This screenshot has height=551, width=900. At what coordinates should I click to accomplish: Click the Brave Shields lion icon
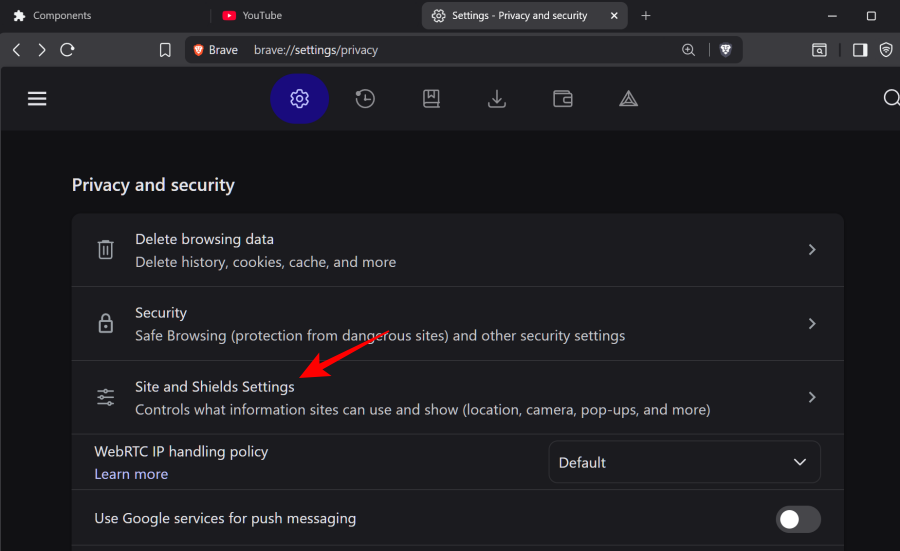click(x=726, y=50)
